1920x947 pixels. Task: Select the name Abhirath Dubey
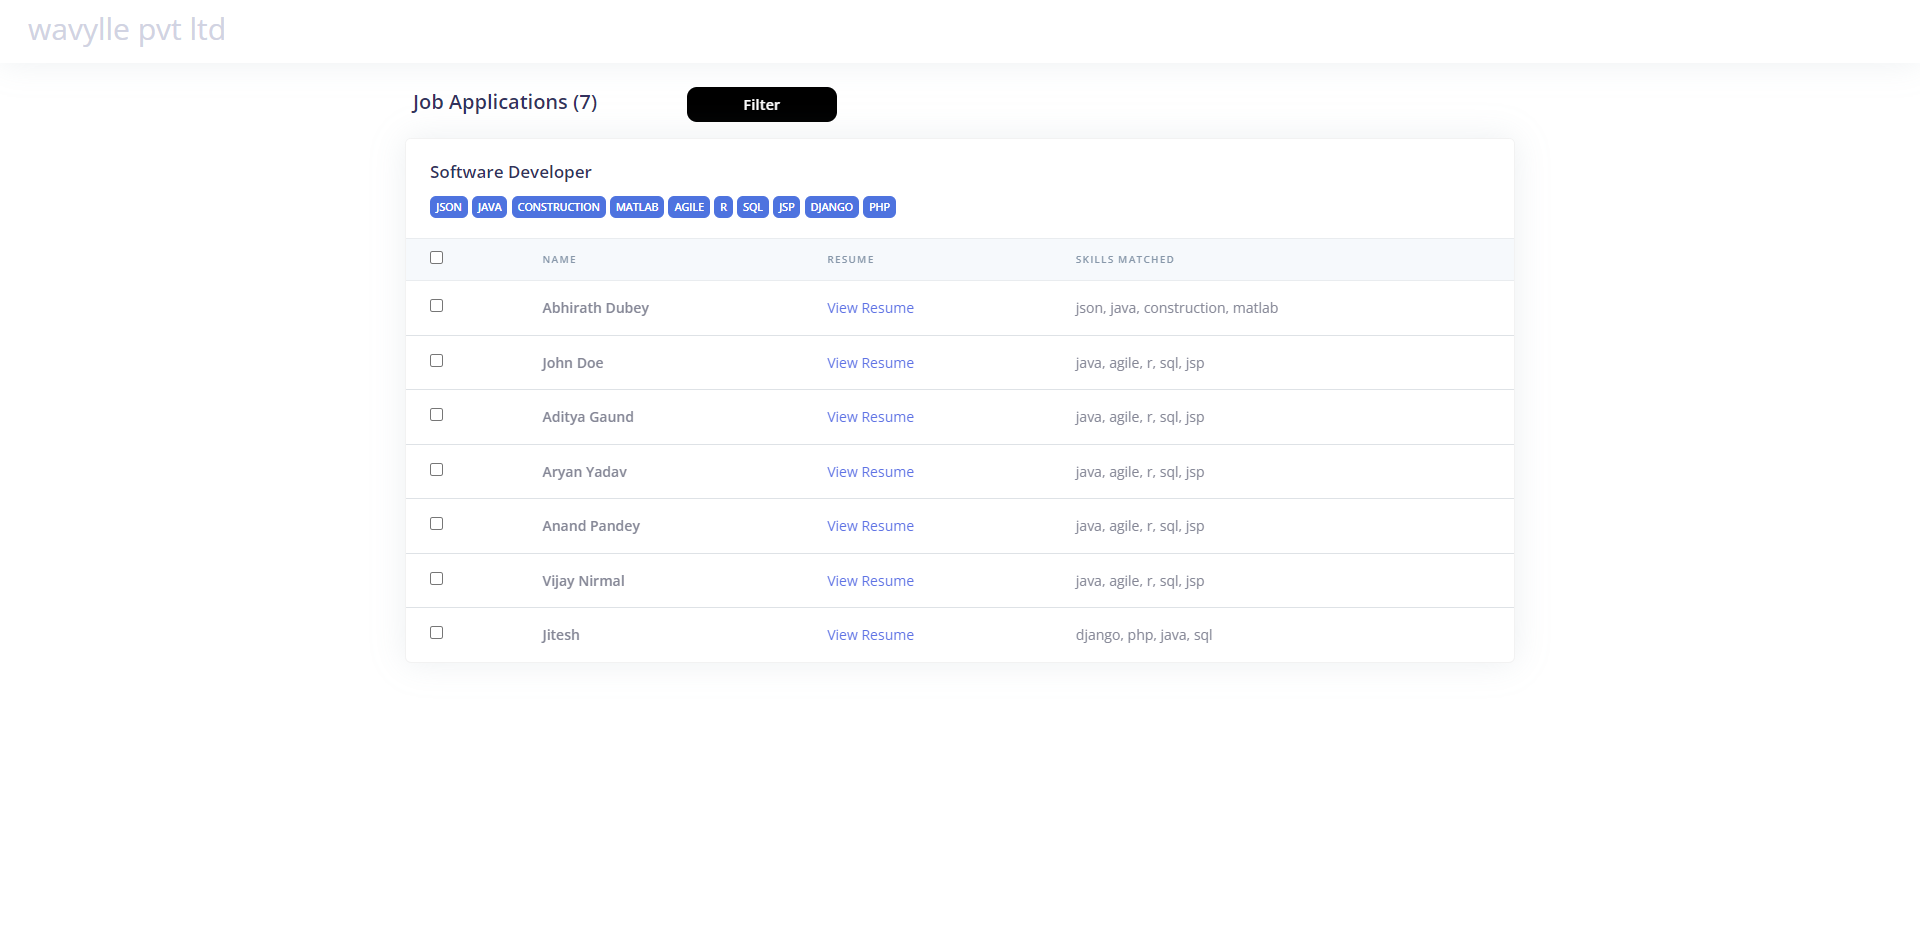coord(595,308)
